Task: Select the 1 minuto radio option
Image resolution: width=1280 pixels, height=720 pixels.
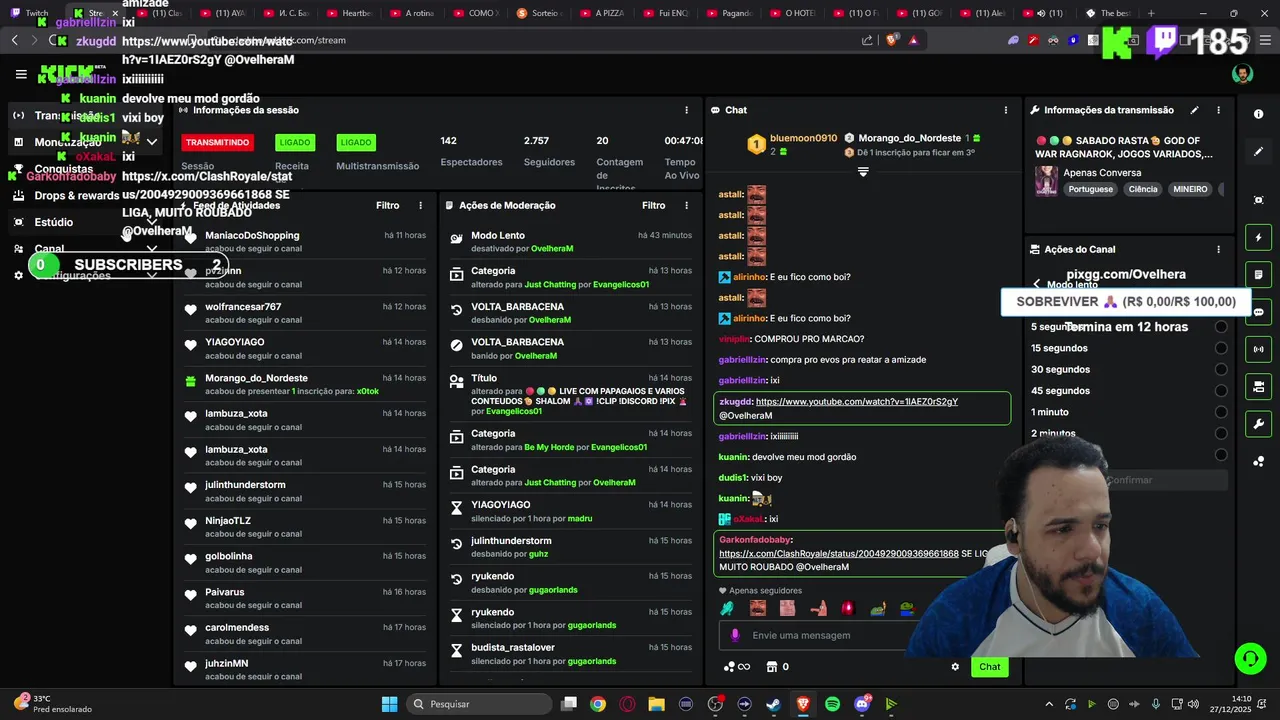Action: coord(1221,412)
